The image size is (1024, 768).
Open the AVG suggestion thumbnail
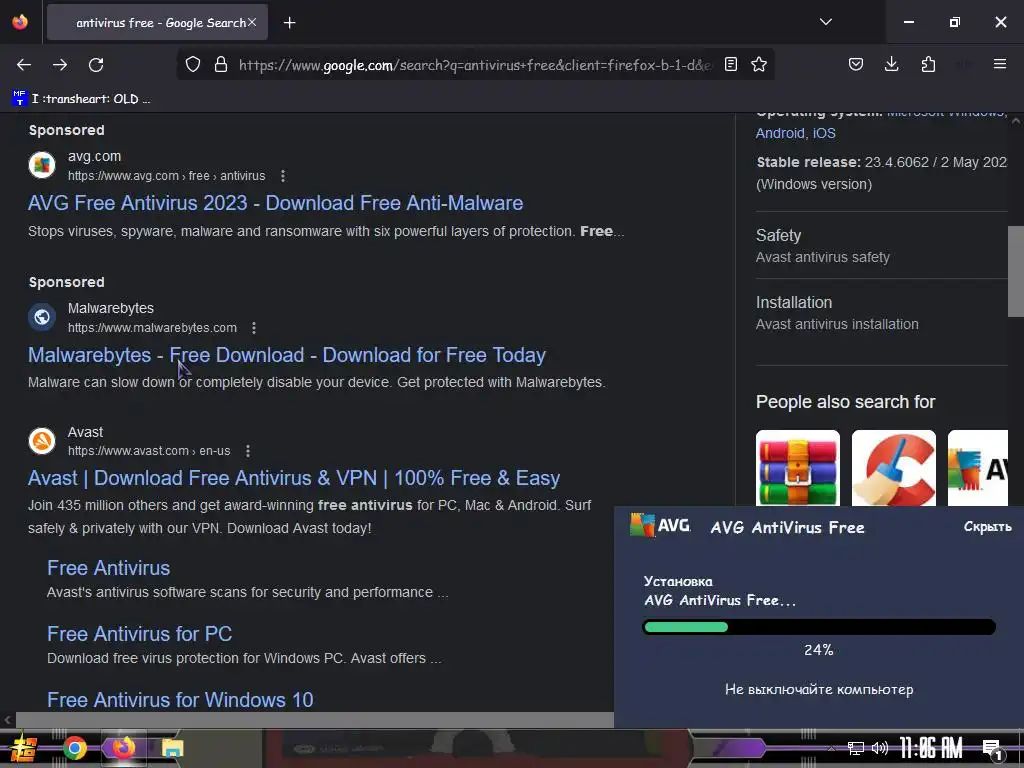coord(978,468)
